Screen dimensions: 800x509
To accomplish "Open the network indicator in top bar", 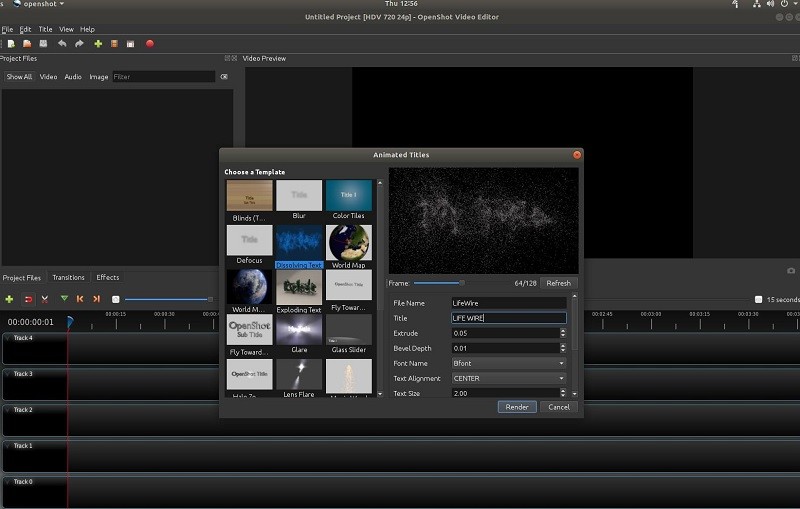I will [x=757, y=4].
